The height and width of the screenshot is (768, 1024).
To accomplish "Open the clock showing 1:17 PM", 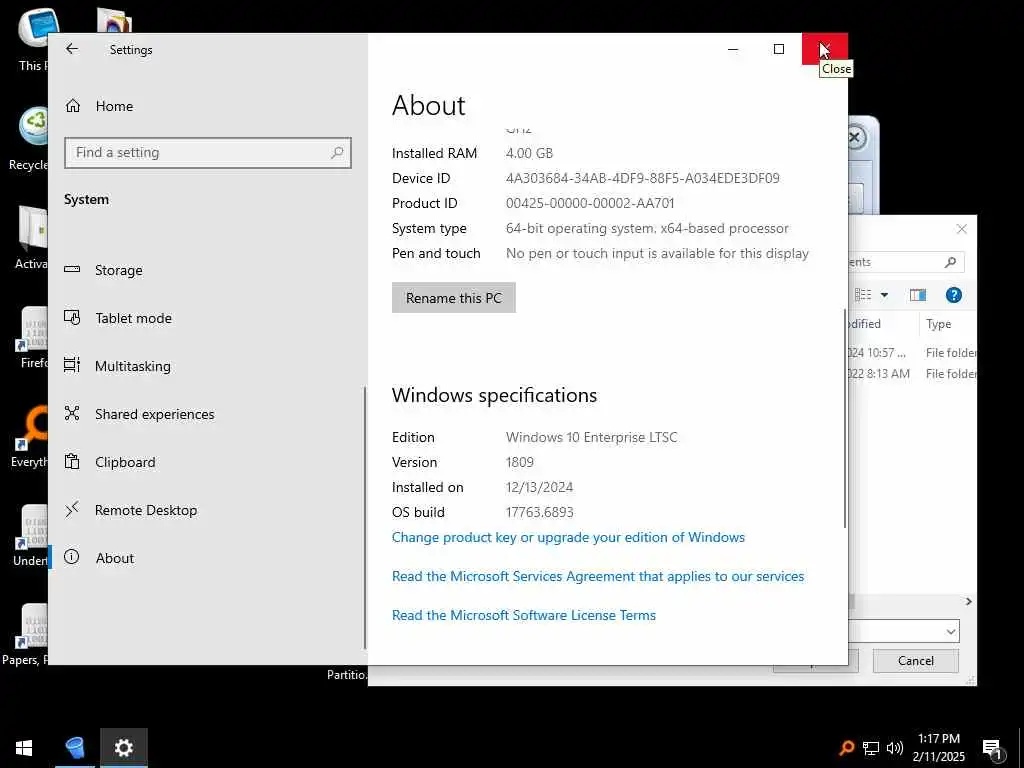I will [938, 748].
